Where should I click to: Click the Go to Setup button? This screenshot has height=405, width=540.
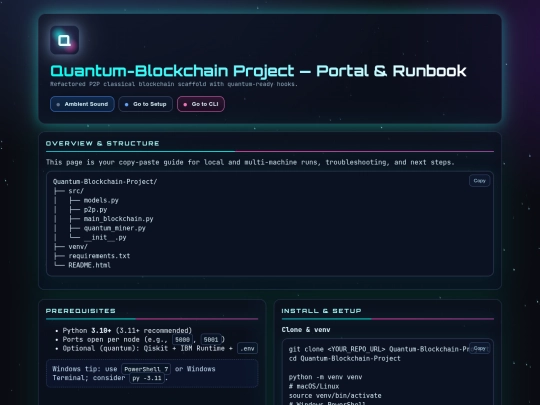tap(145, 104)
